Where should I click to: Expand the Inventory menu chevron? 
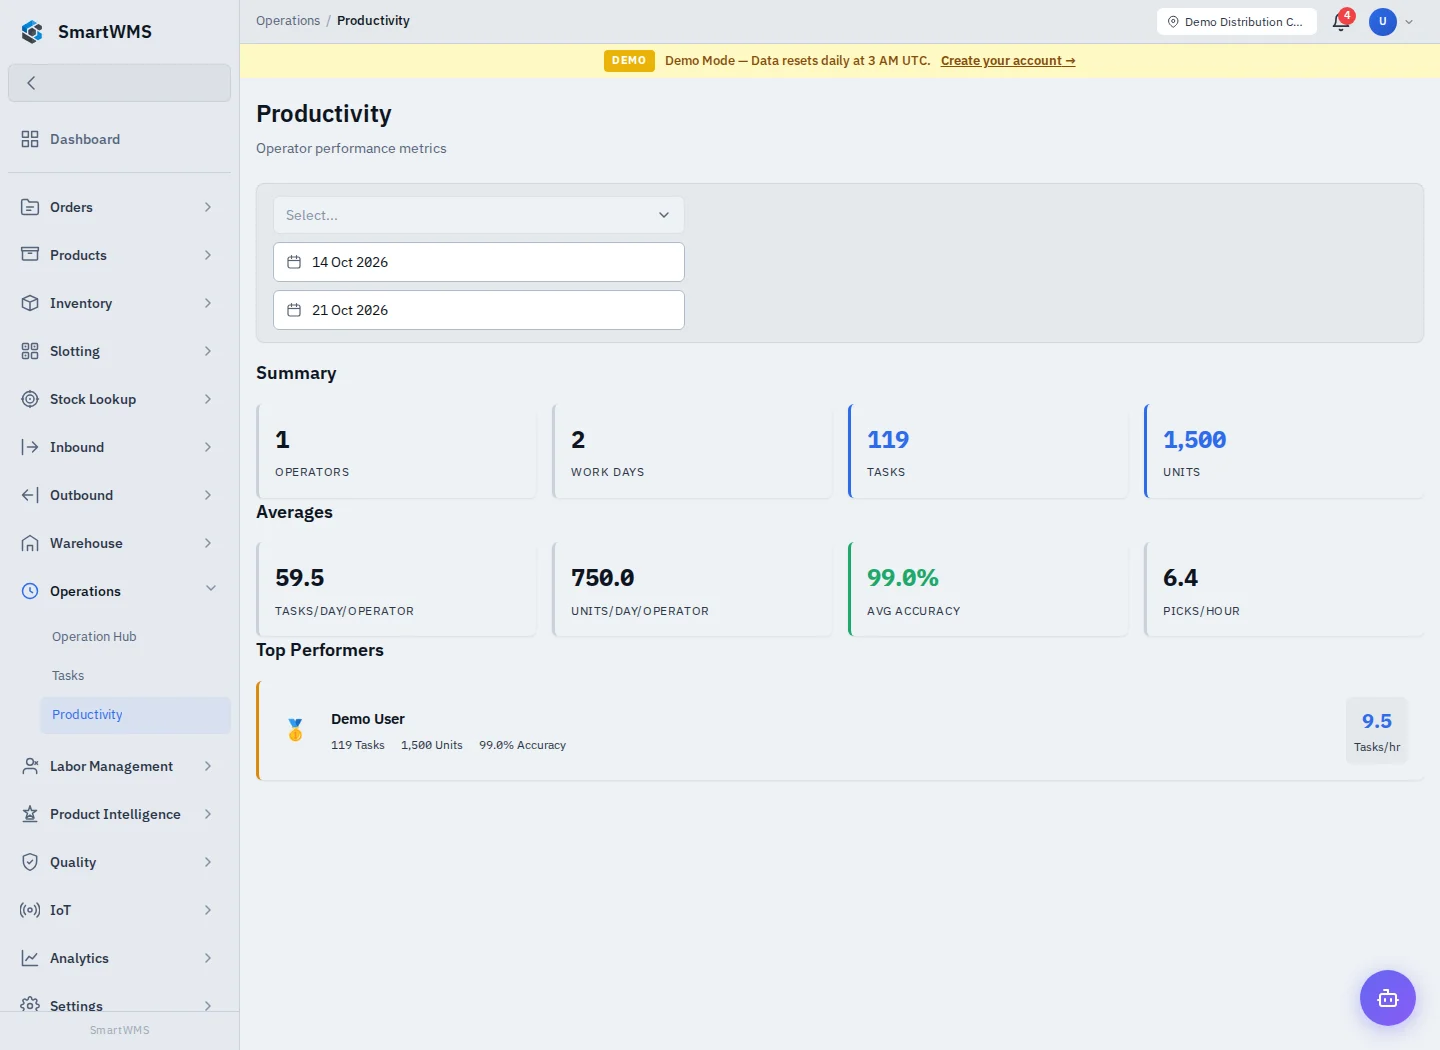coord(208,303)
